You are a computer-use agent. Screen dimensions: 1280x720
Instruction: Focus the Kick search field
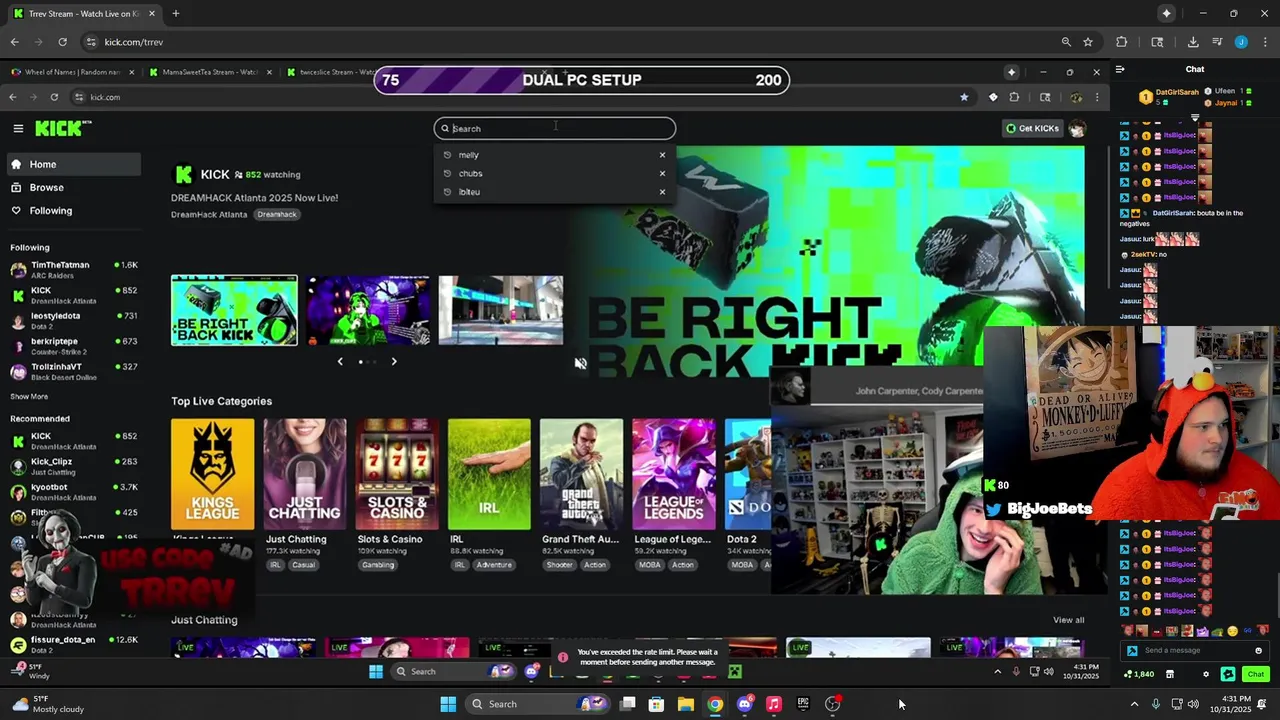(555, 128)
